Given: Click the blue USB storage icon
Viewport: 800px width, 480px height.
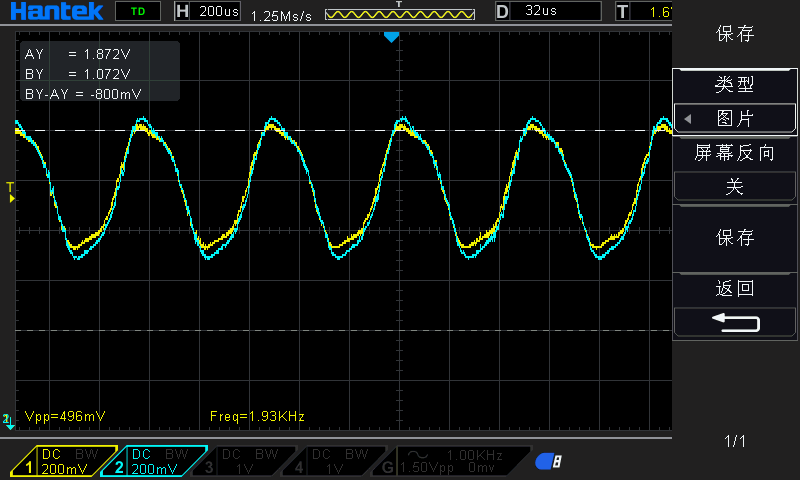Looking at the screenshot, I should (548, 461).
